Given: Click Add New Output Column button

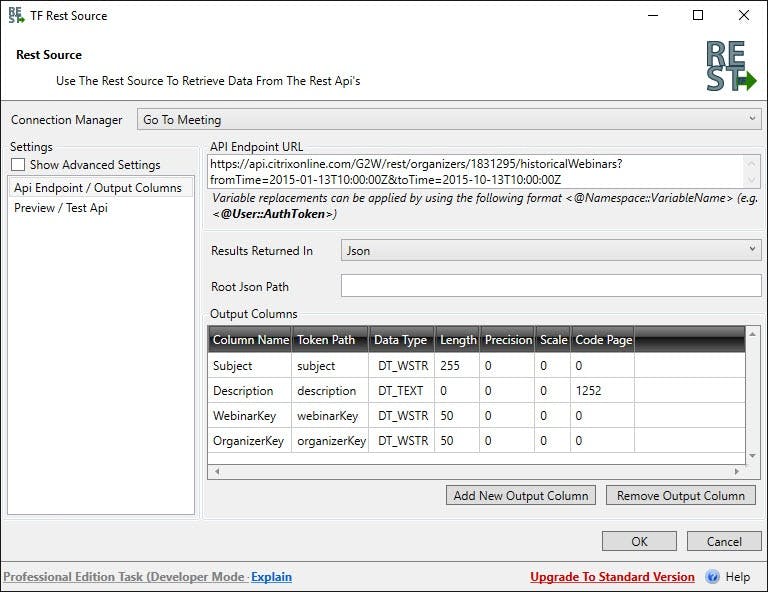Looking at the screenshot, I should click(520, 495).
